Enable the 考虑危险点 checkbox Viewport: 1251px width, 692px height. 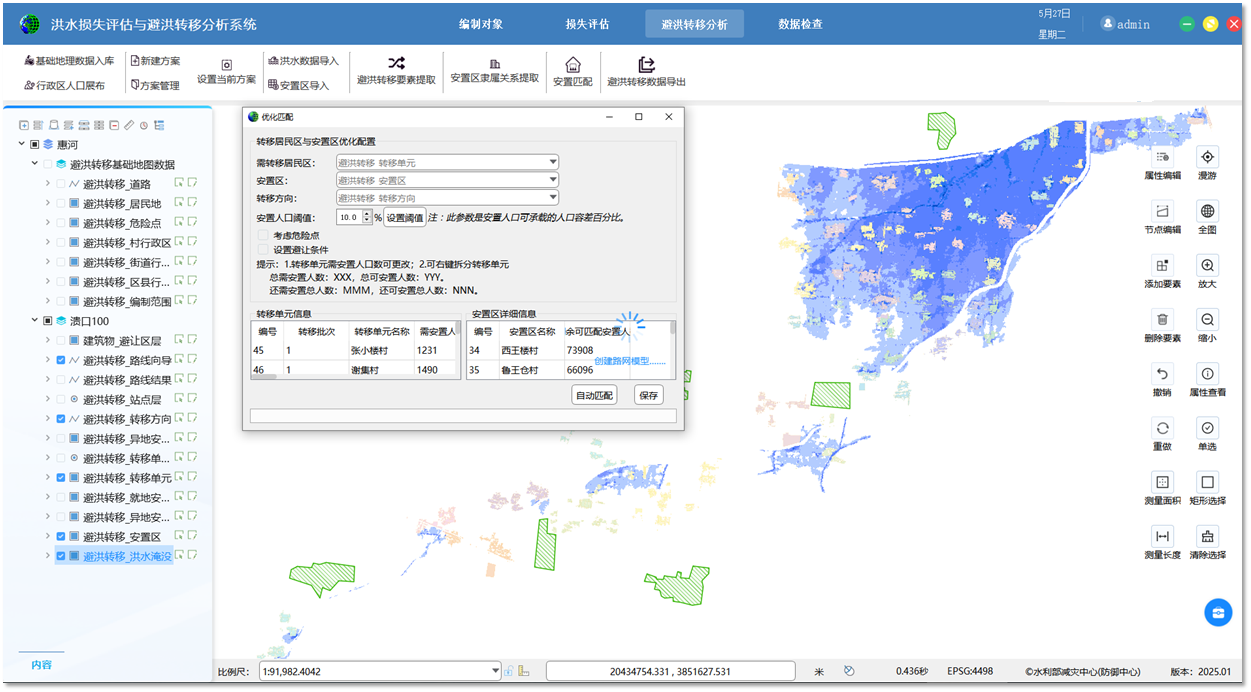pyautogui.click(x=263, y=236)
